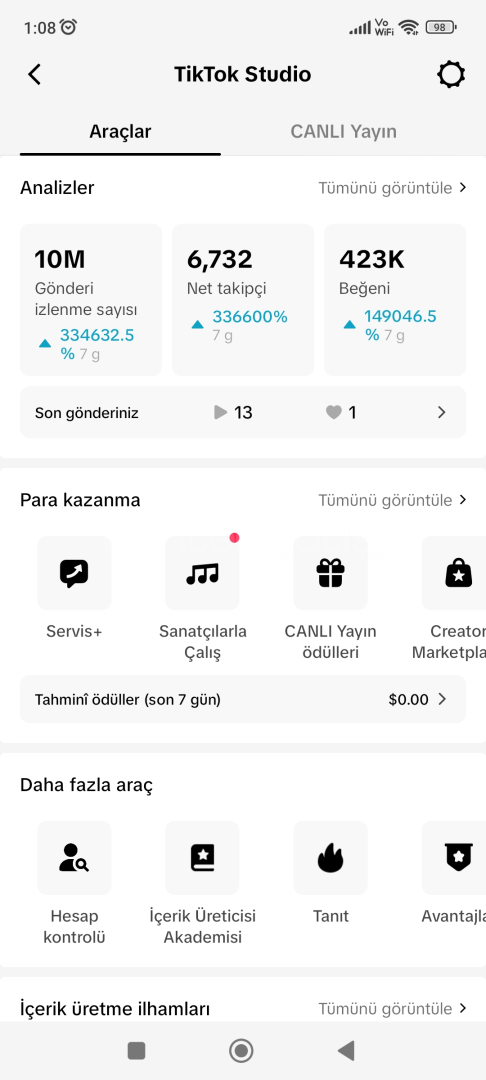Screen dimensions: 486x1080
Task: Open Tümünü görüntüle for İçerik üretme ilhamları
Action: coord(393,1008)
